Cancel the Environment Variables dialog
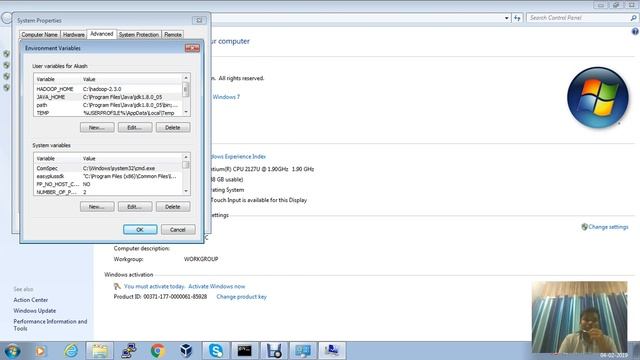Screen dimensions: 640x360 pyautogui.click(x=178, y=229)
